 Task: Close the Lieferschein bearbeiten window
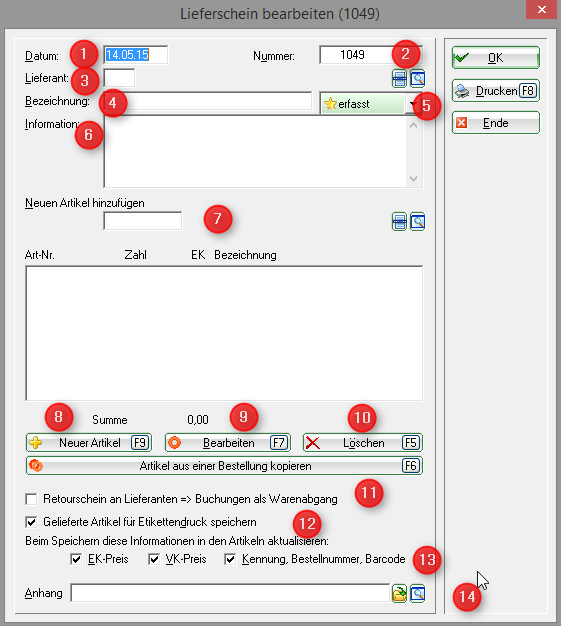click(541, 10)
